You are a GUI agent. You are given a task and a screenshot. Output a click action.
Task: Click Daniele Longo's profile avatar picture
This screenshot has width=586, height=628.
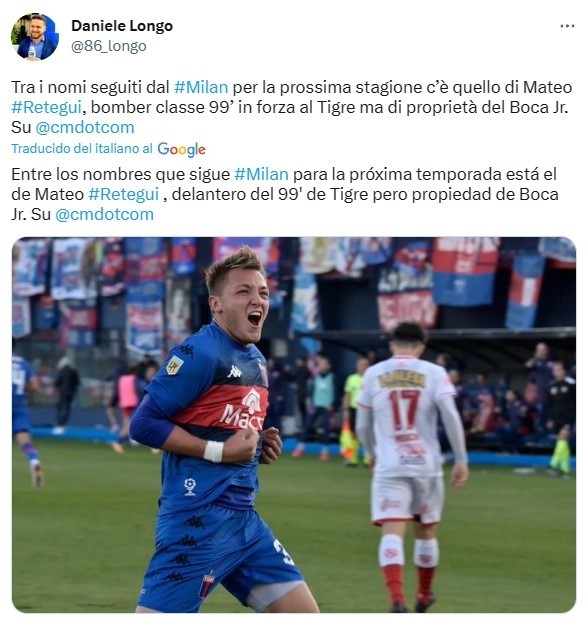pos(35,36)
